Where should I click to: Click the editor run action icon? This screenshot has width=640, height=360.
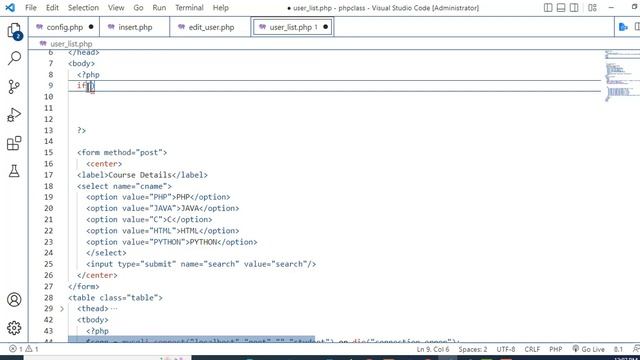[623, 27]
